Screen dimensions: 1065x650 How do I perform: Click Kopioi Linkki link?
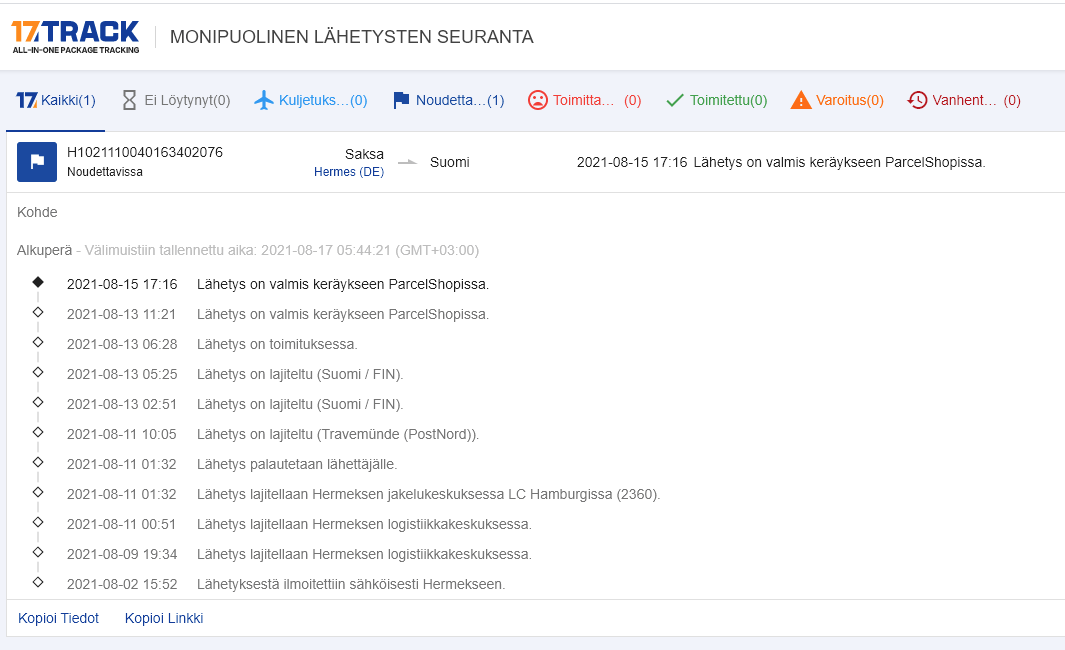point(164,618)
